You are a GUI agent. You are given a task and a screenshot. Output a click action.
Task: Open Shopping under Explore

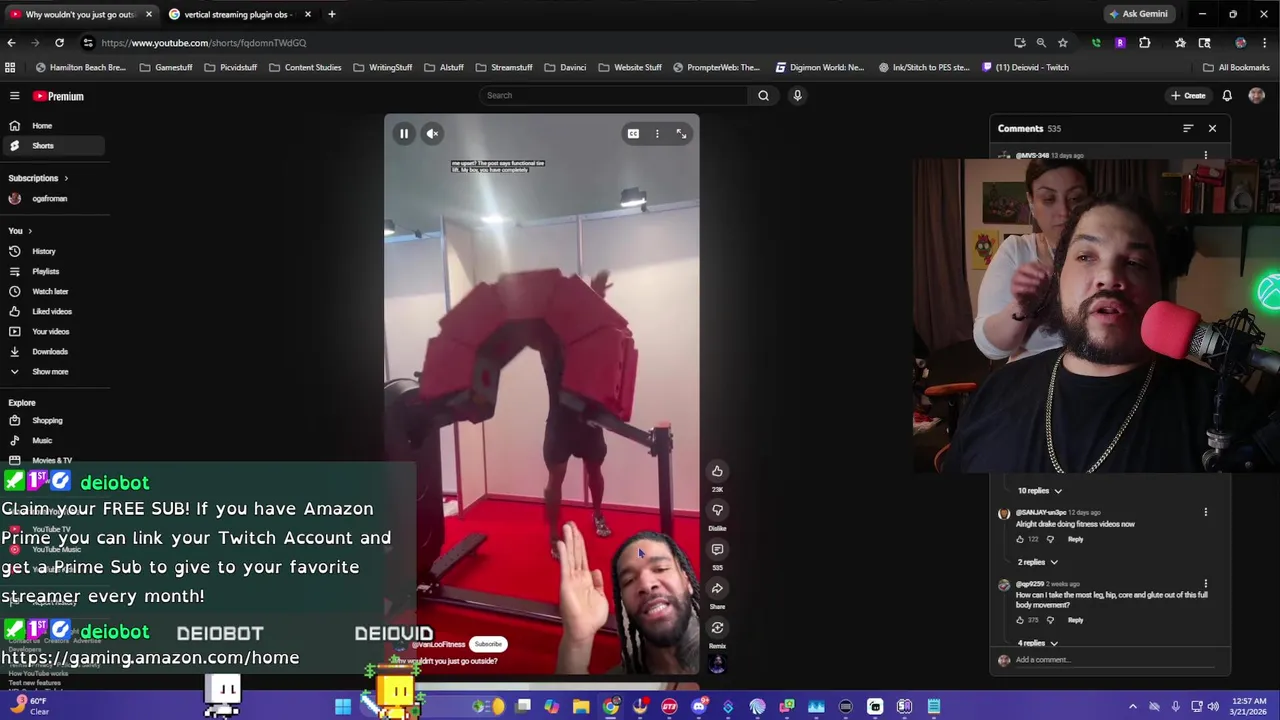52,420
